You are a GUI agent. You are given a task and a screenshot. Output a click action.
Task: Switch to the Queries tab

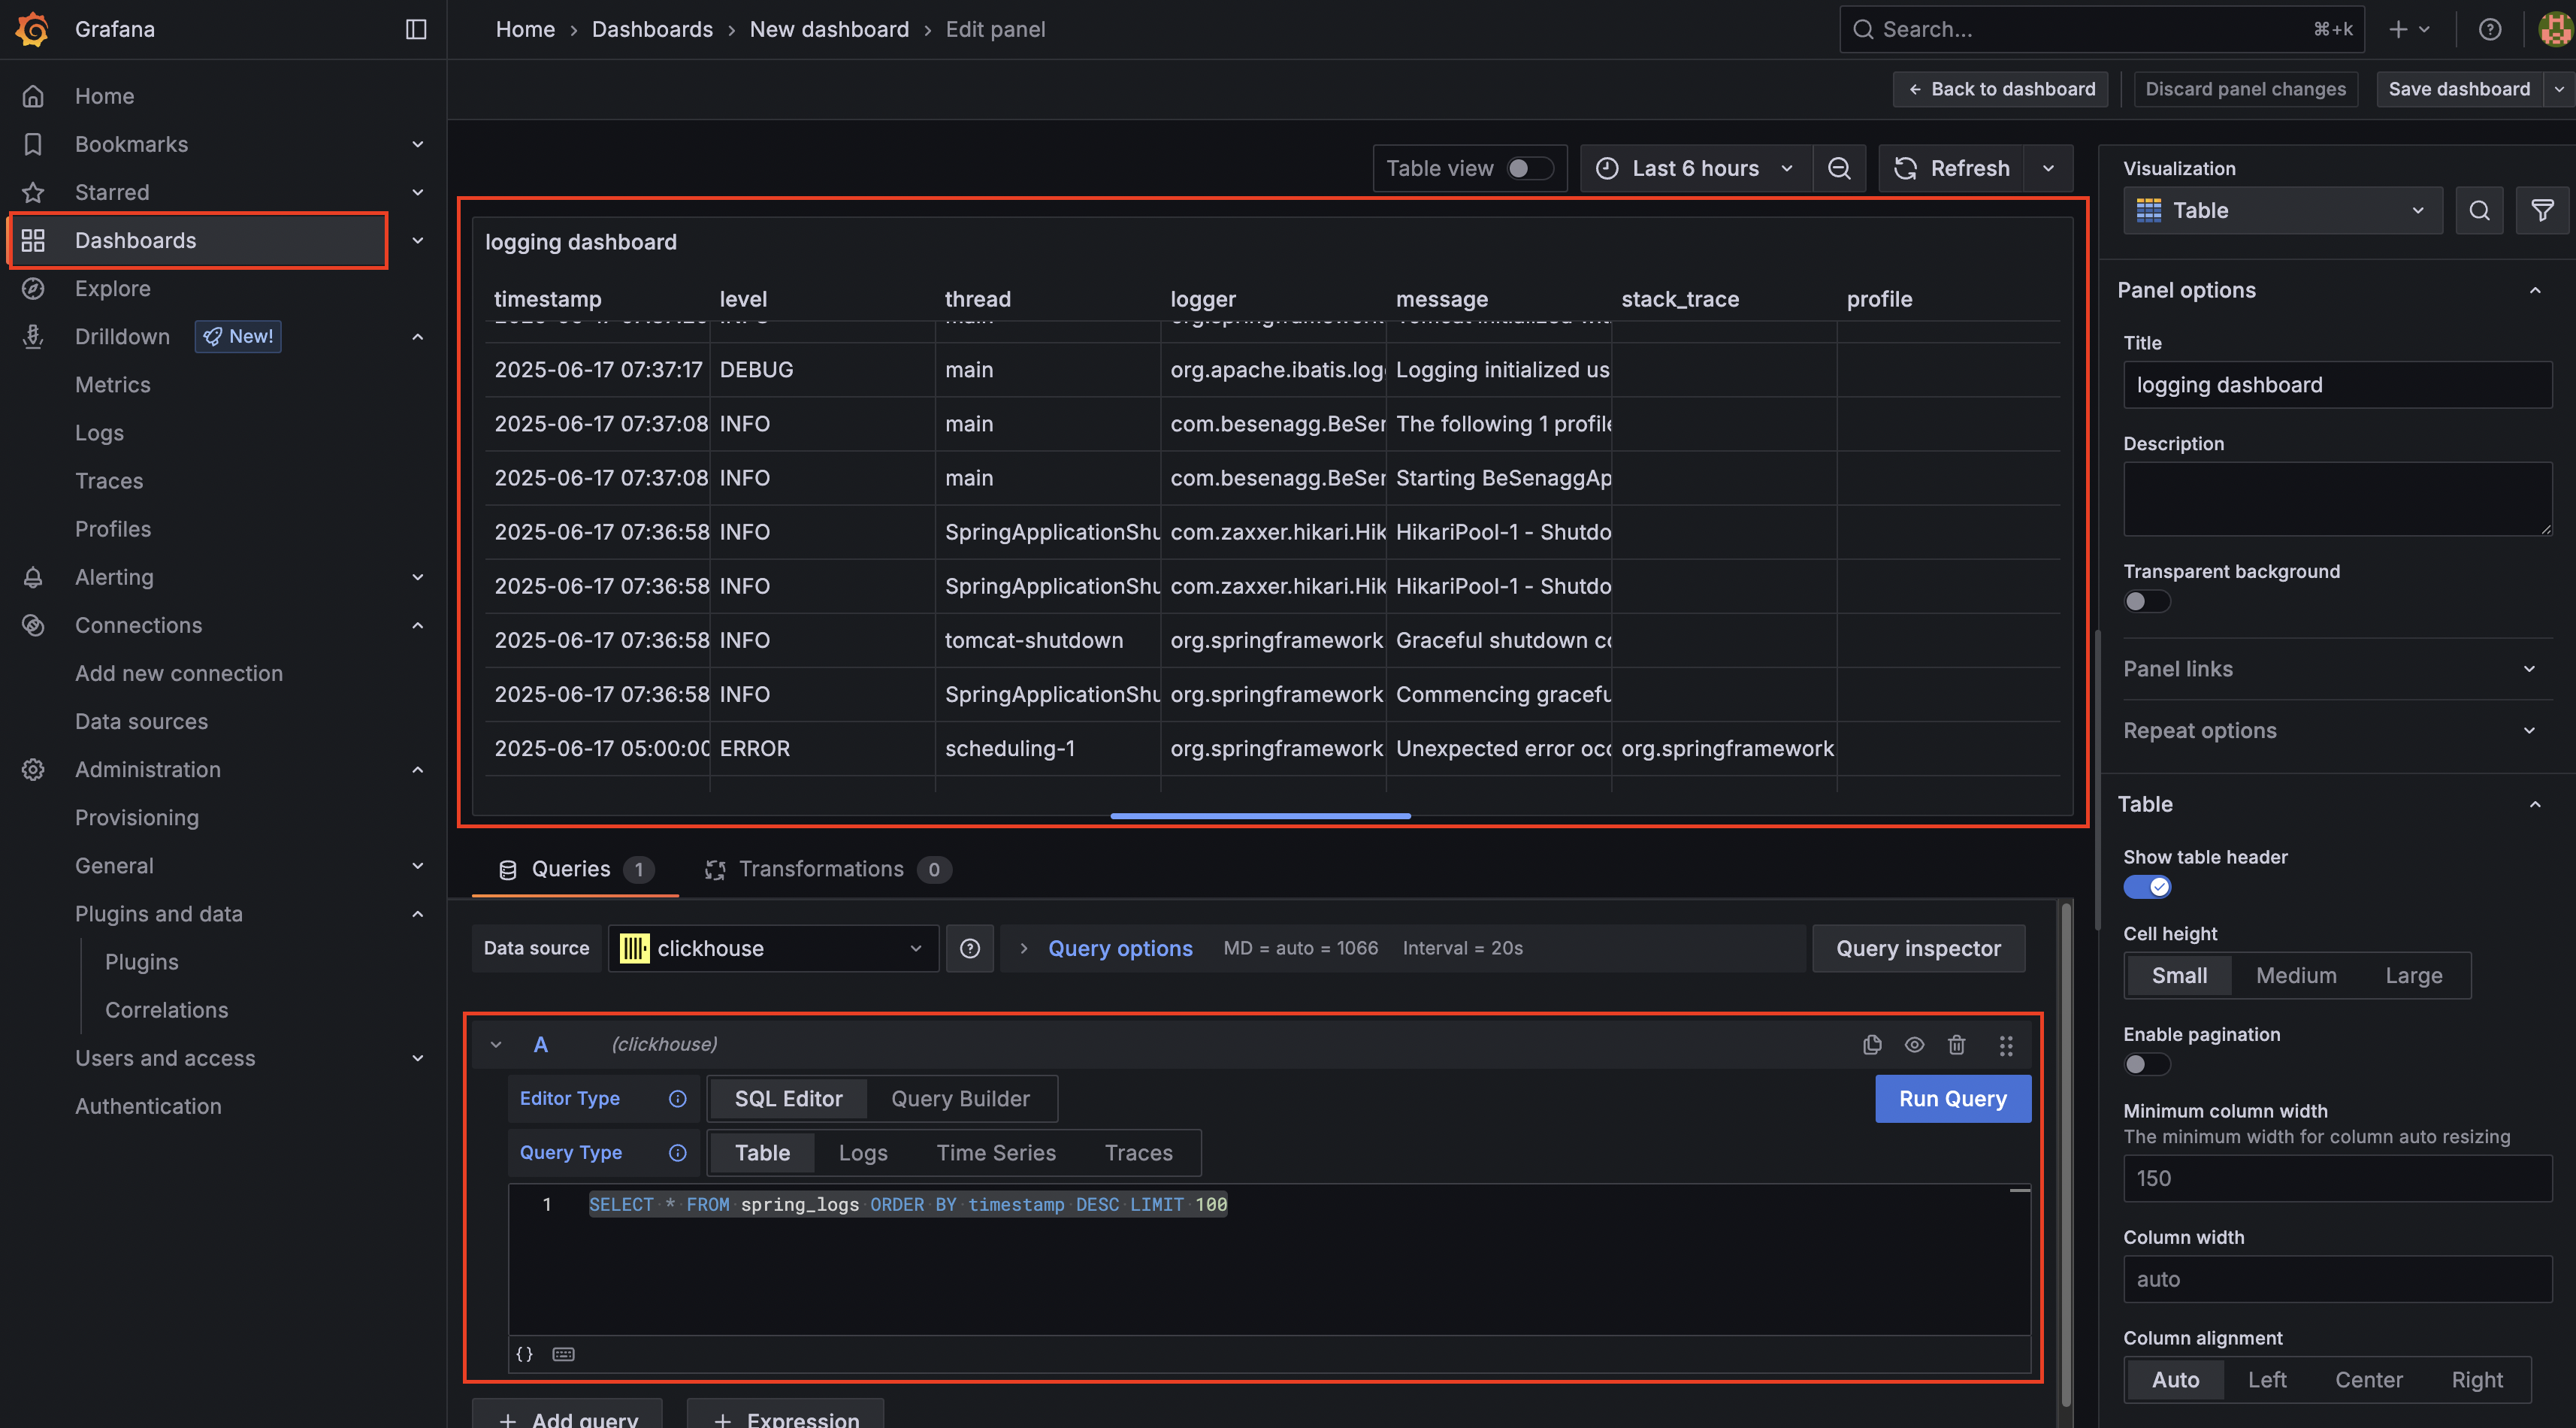(576, 869)
